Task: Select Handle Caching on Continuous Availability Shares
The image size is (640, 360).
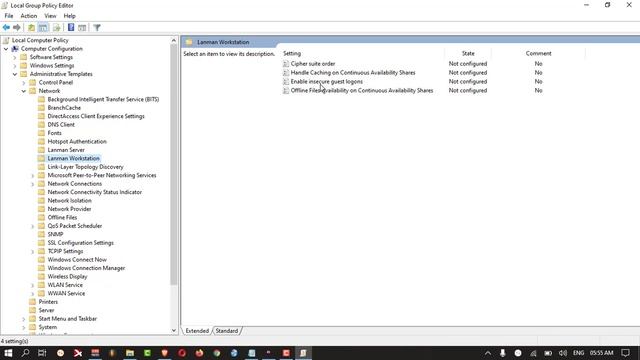Action: pos(353,73)
